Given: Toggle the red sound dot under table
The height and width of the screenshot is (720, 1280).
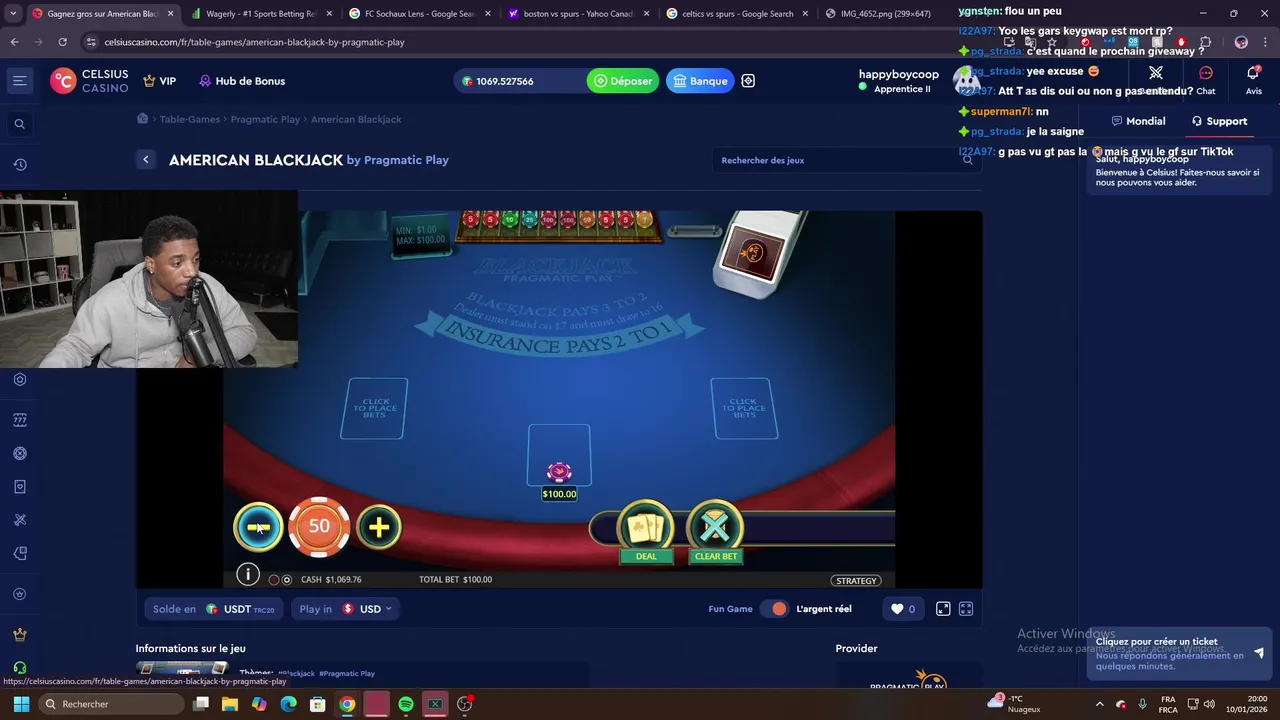Looking at the screenshot, I should 274,579.
